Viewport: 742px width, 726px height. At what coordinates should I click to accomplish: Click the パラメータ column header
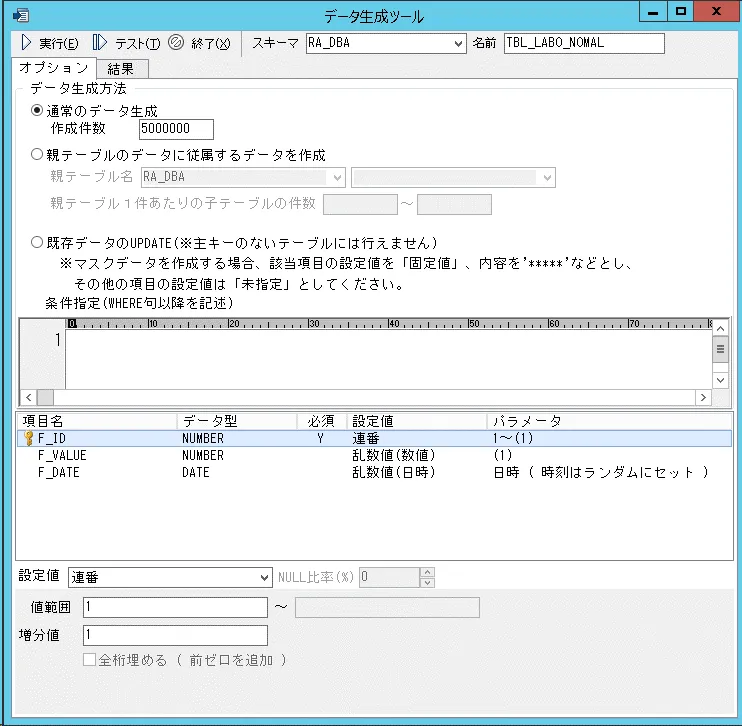610,421
